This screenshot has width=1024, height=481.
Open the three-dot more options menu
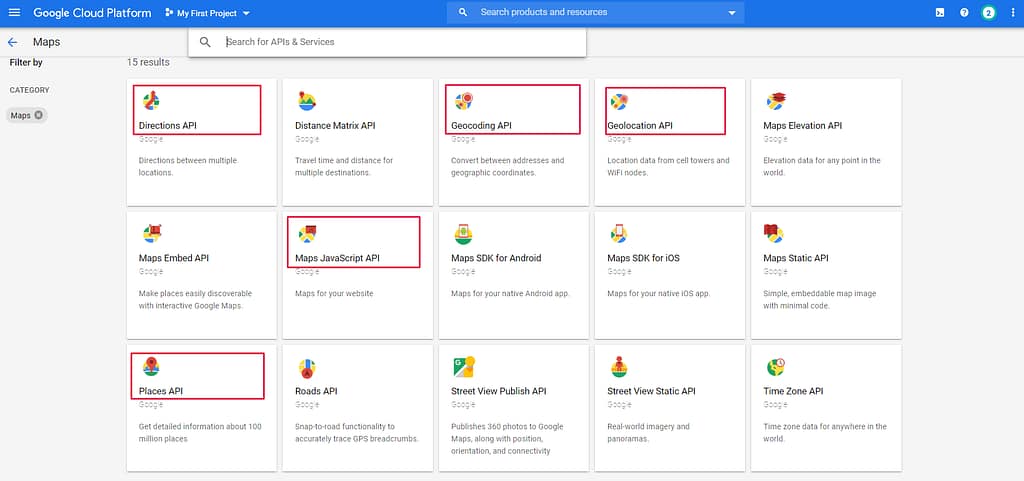pyautogui.click(x=1012, y=13)
